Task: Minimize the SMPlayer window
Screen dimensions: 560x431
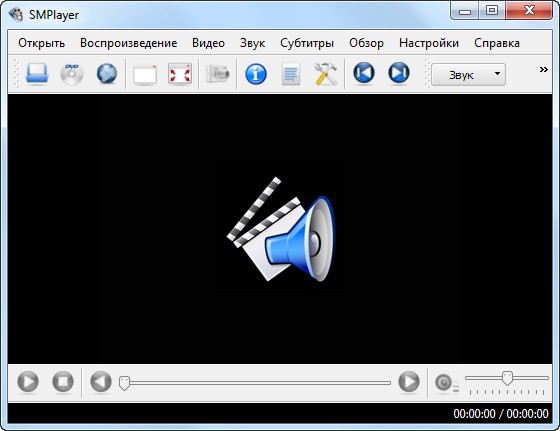Action: pos(465,11)
